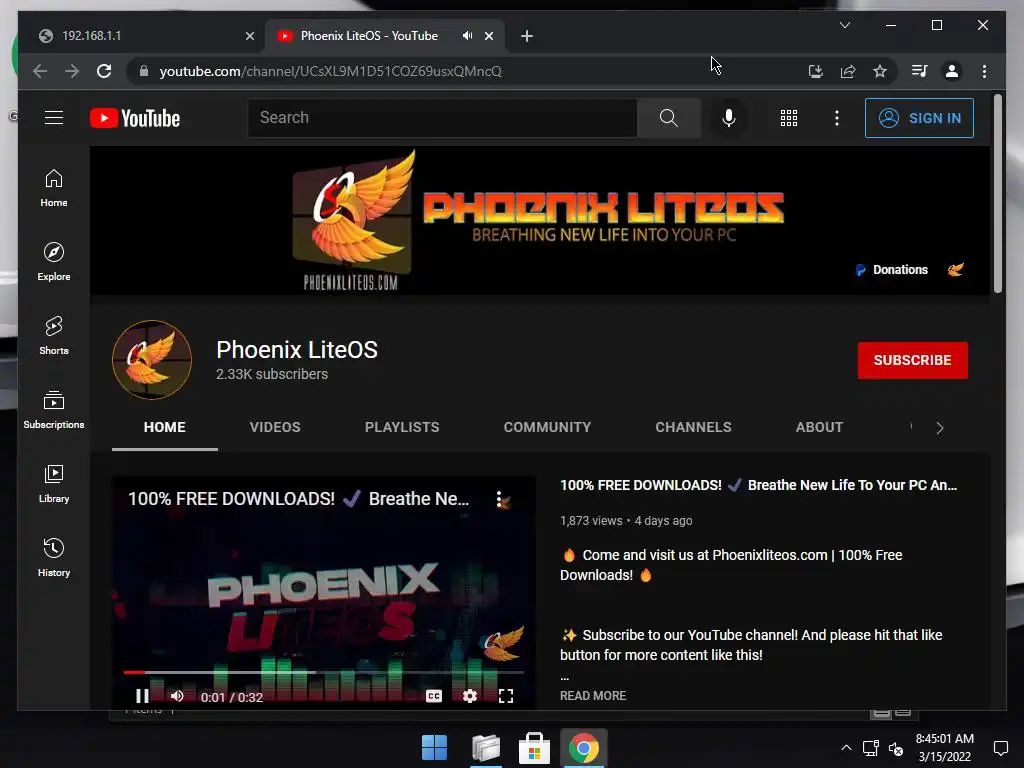Mute the video player volume
This screenshot has width=1024, height=768.
pyautogui.click(x=177, y=696)
